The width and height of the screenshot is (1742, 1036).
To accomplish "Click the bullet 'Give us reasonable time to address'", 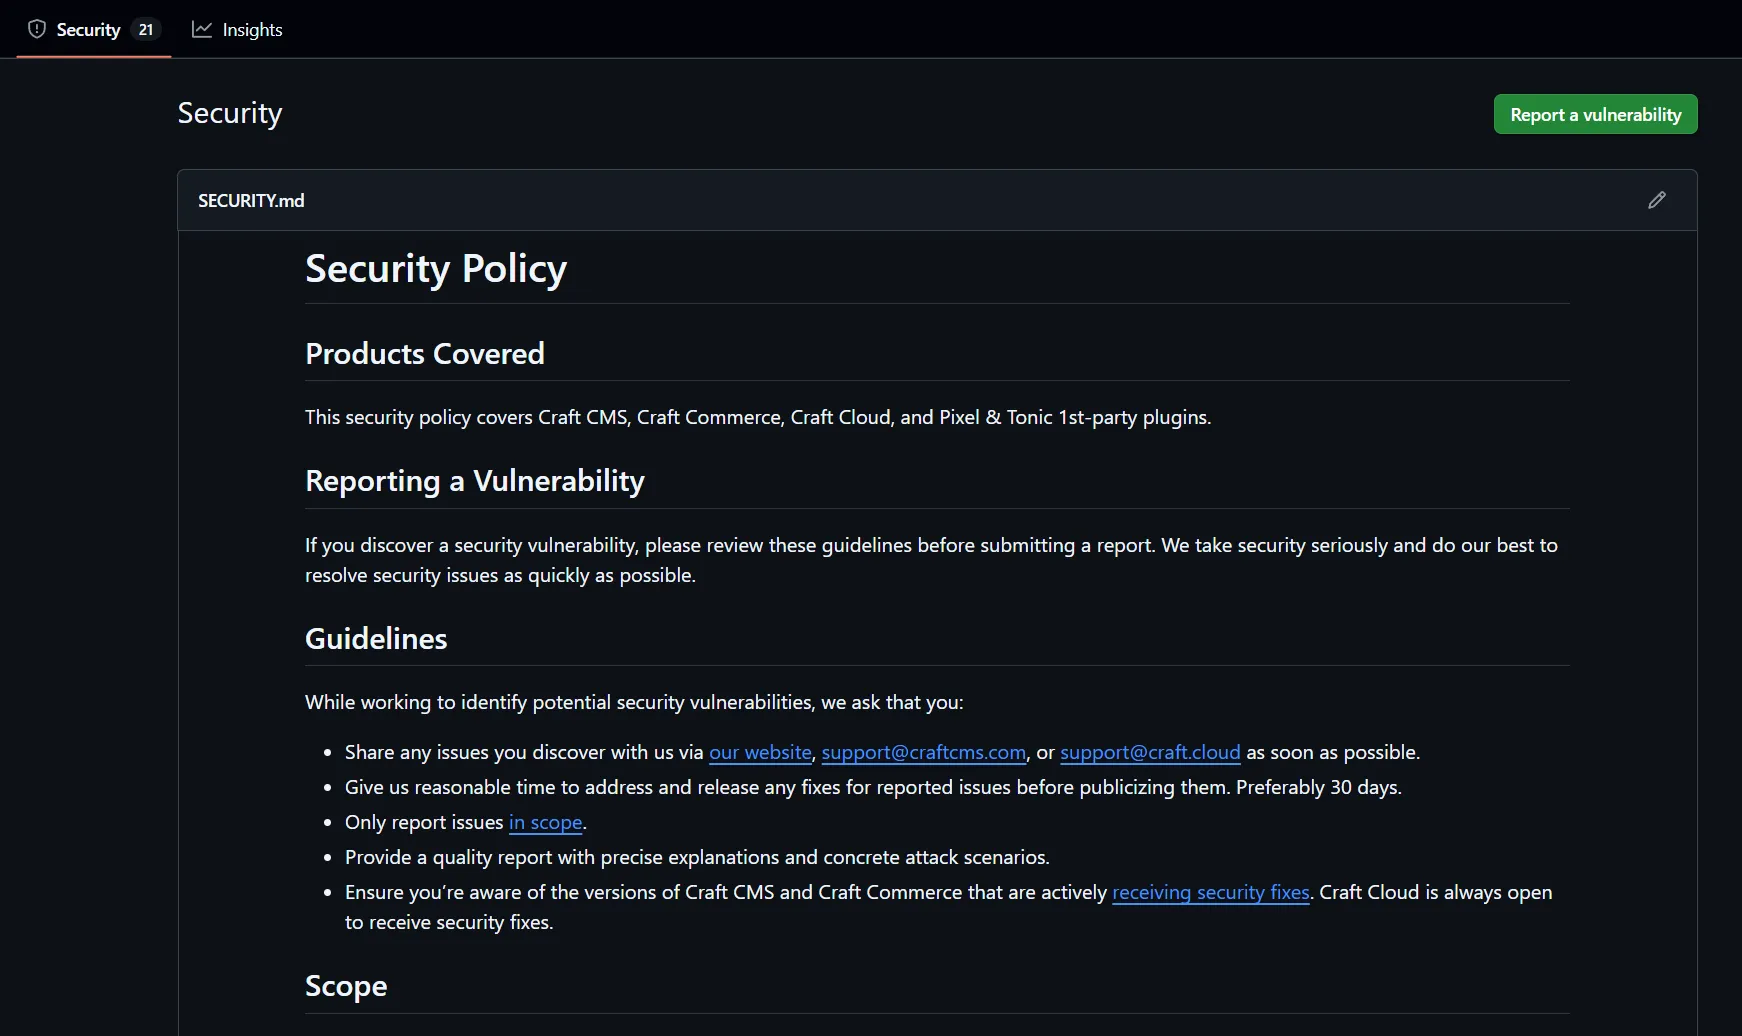I will [x=873, y=787].
